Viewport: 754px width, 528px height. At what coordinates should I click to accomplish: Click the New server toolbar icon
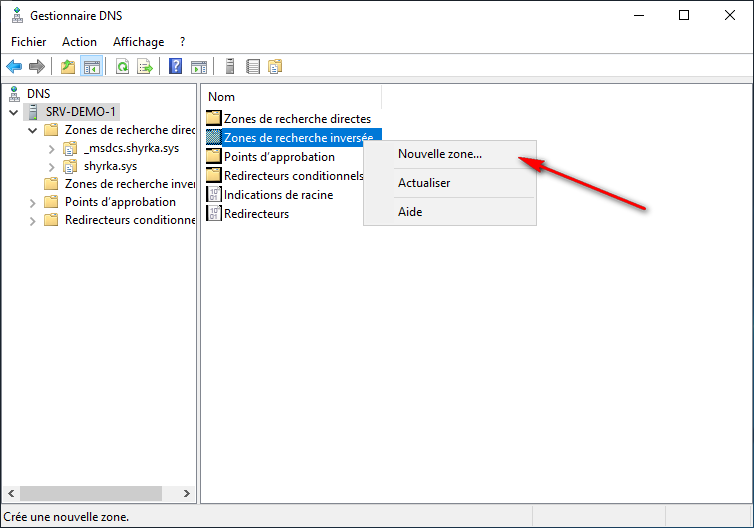click(230, 67)
